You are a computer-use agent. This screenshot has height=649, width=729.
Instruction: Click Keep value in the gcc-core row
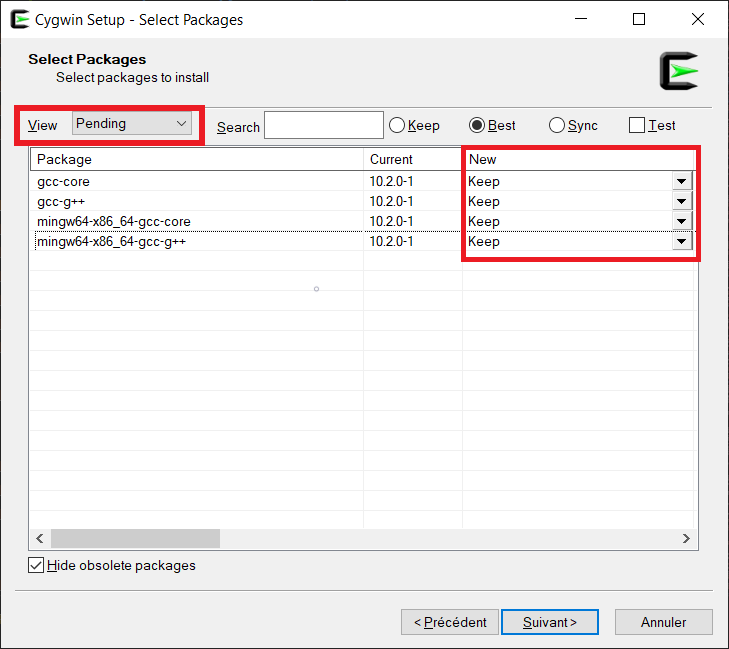click(x=484, y=181)
